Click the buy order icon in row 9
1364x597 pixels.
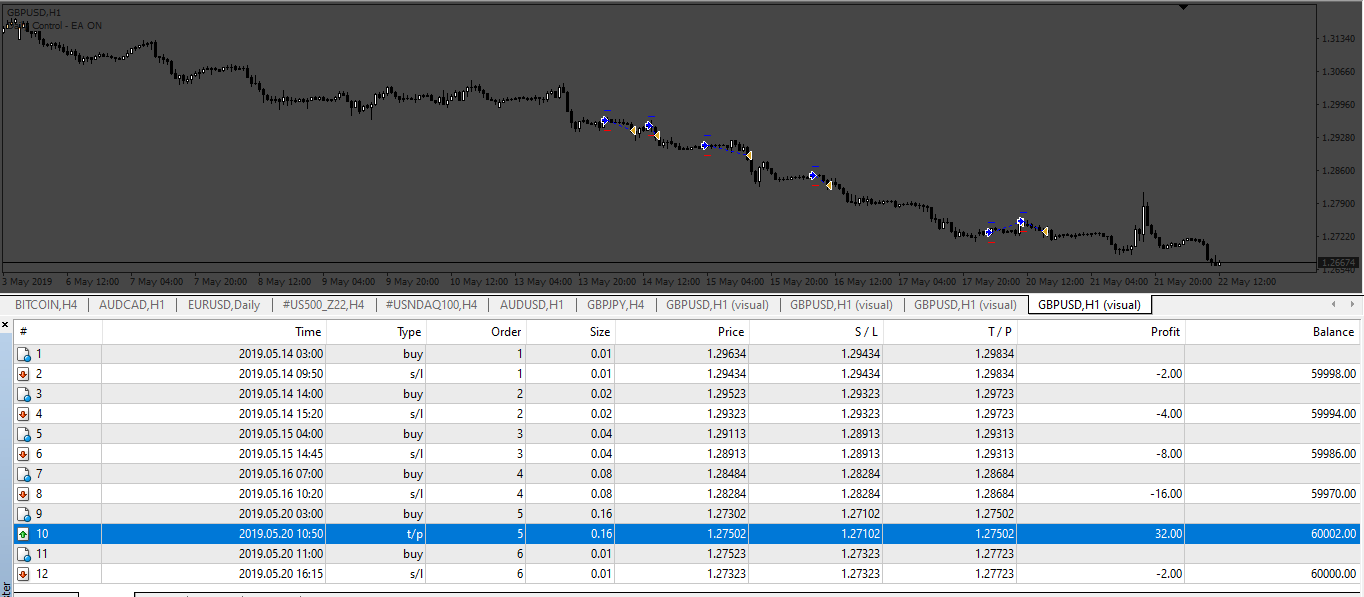tap(23, 514)
